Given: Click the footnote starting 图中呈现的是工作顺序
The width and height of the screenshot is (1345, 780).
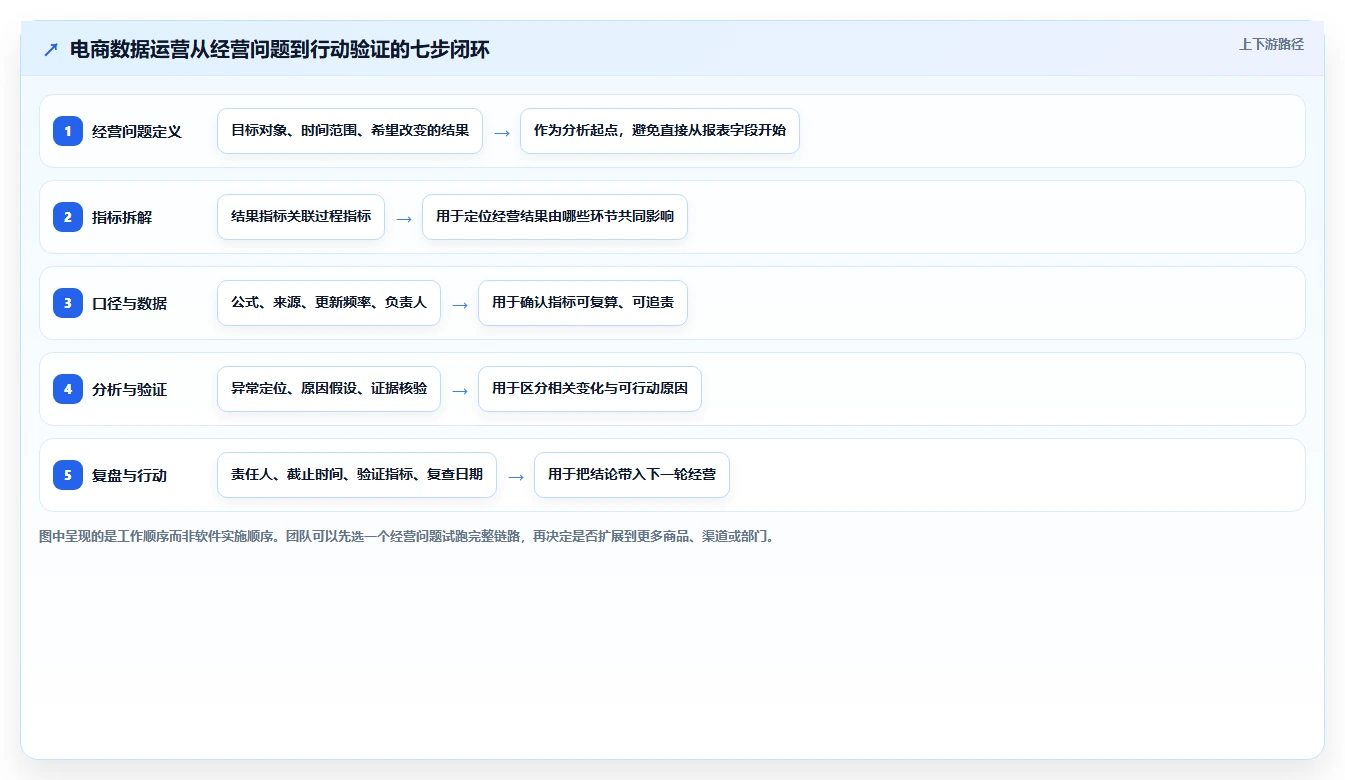Looking at the screenshot, I should click(x=407, y=536).
